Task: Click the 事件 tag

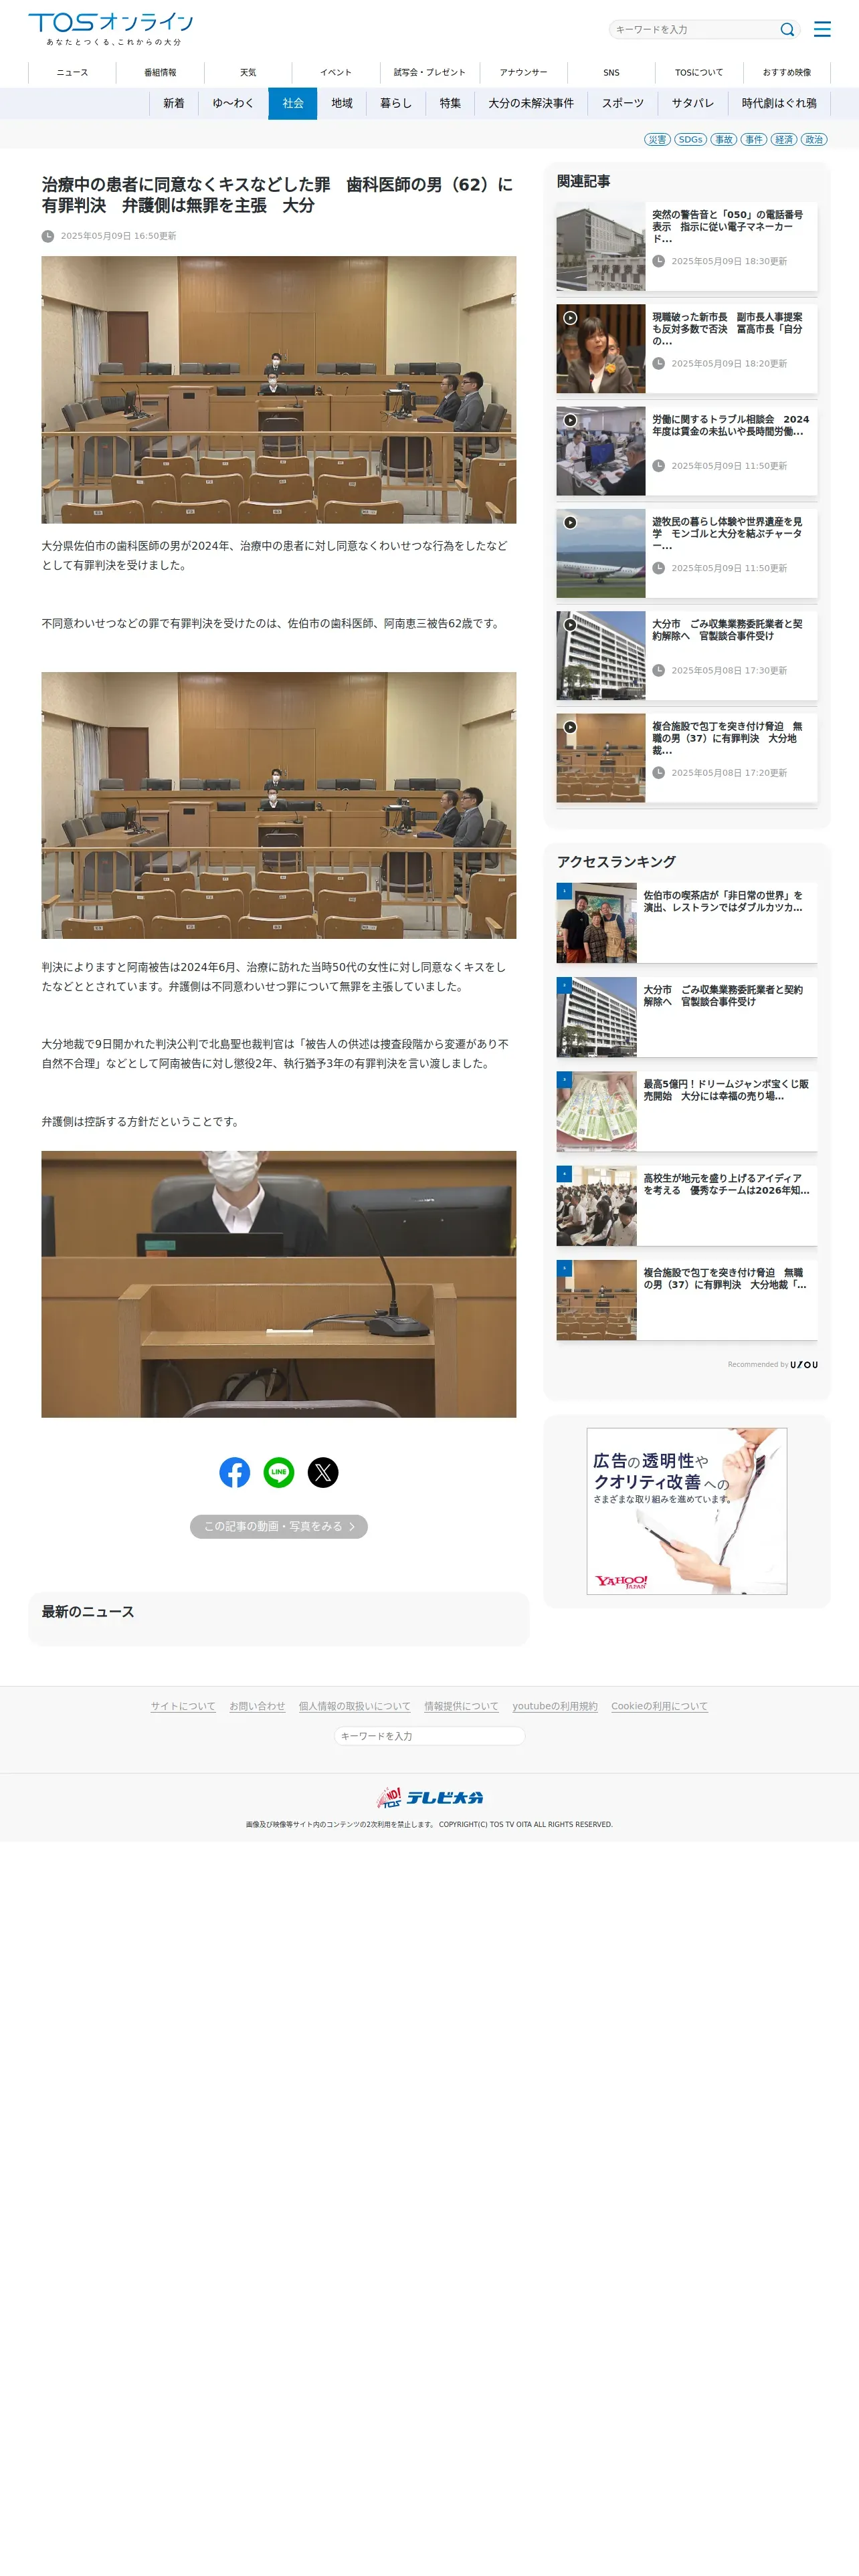Action: pyautogui.click(x=754, y=140)
